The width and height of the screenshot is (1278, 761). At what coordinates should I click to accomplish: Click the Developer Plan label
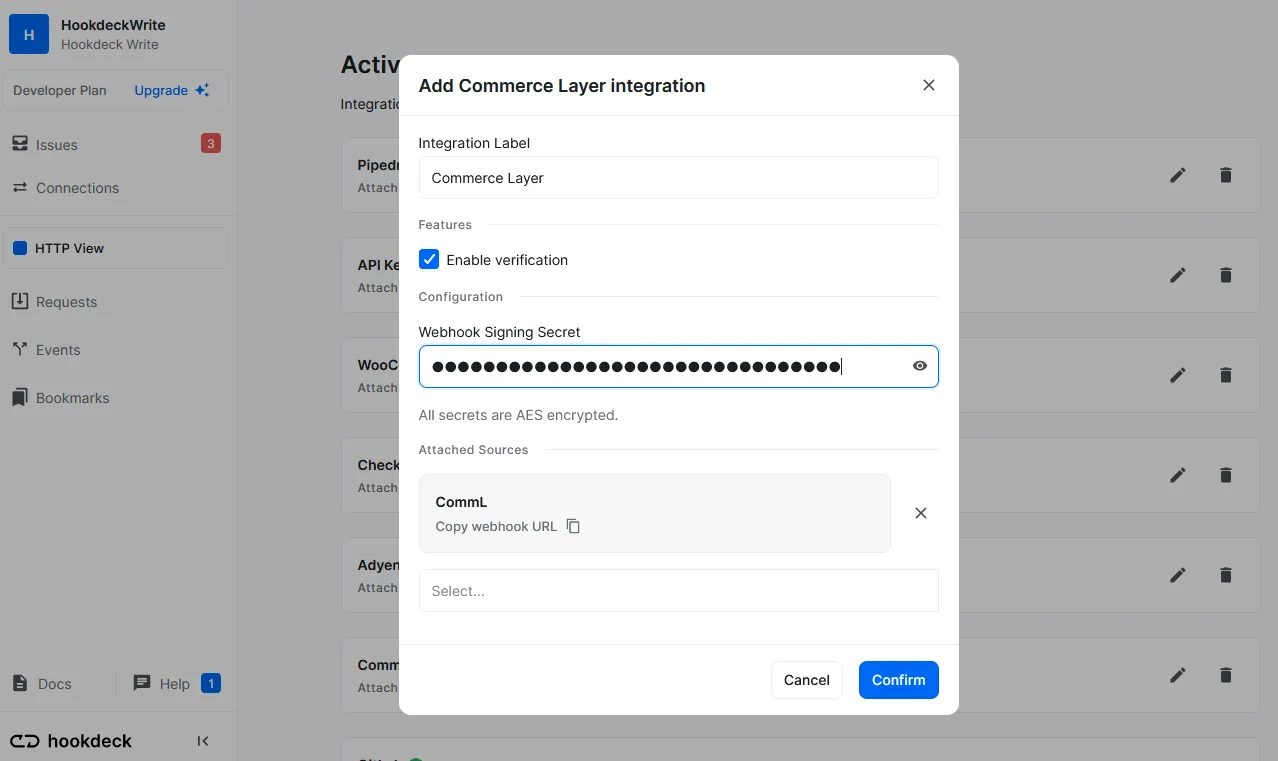click(60, 90)
